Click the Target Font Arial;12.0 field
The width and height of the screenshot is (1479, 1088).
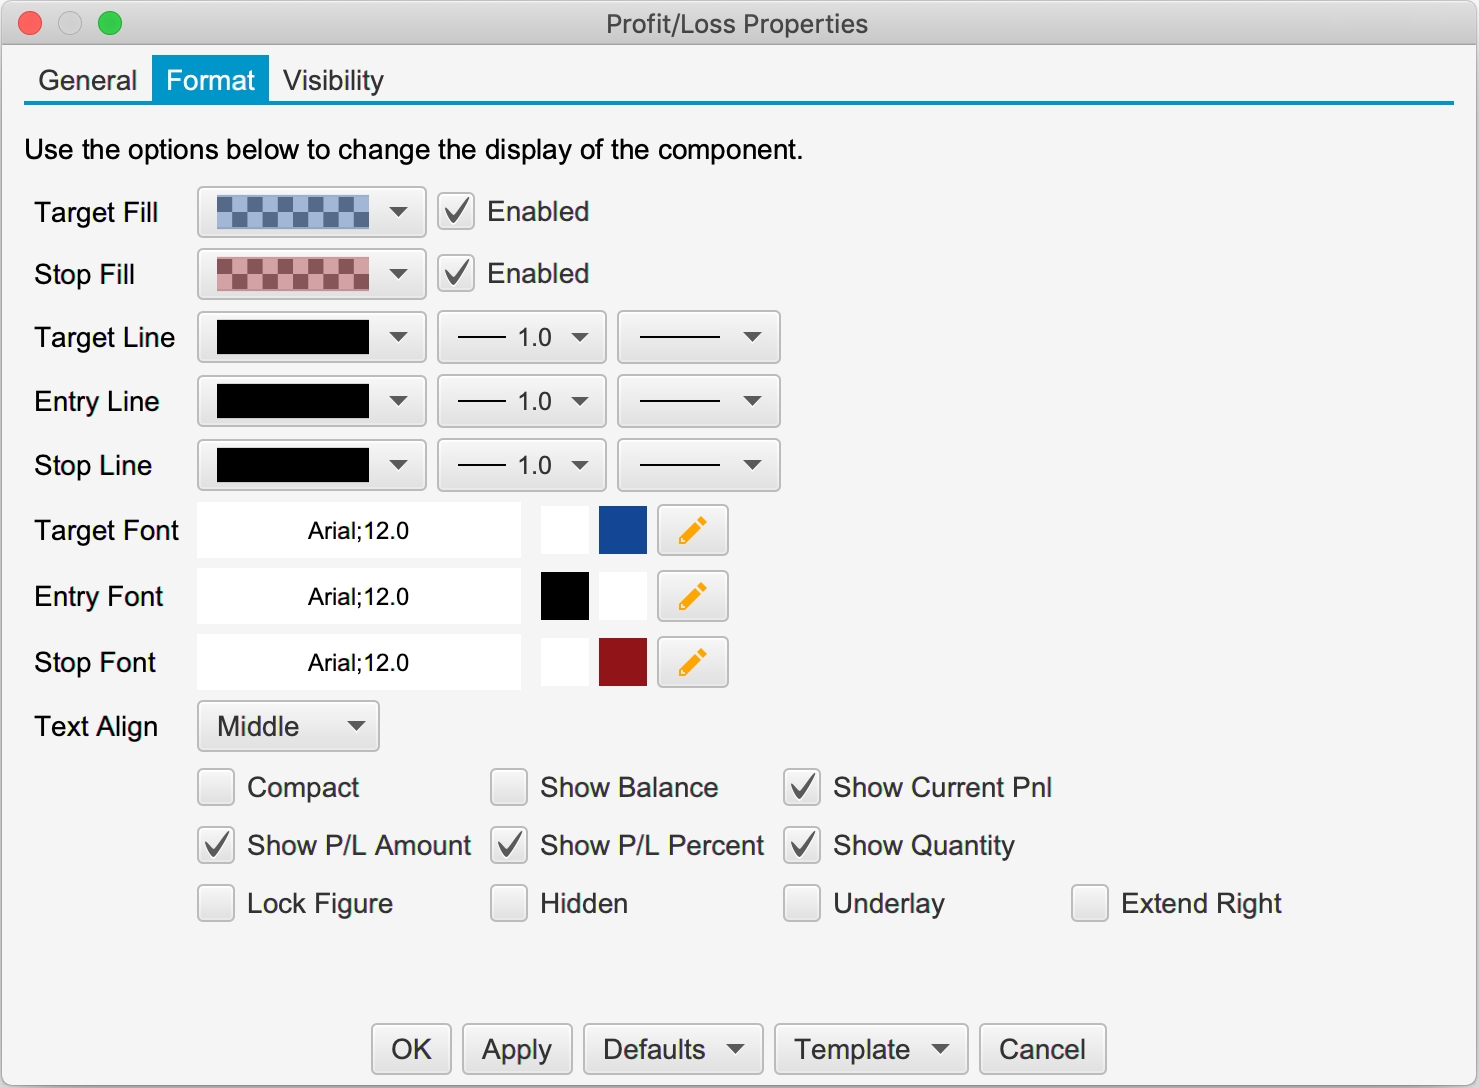pos(359,530)
